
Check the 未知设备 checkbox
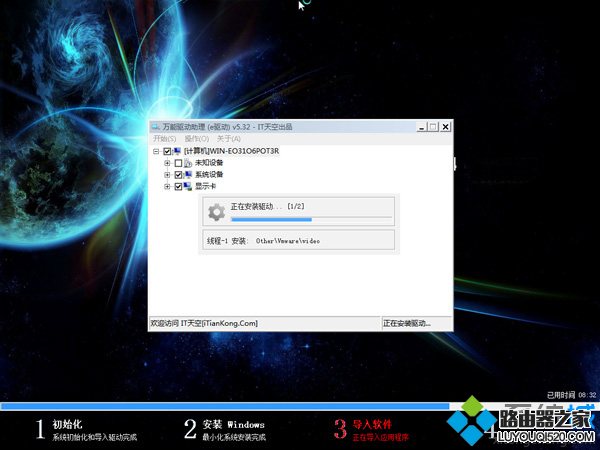pyautogui.click(x=178, y=163)
